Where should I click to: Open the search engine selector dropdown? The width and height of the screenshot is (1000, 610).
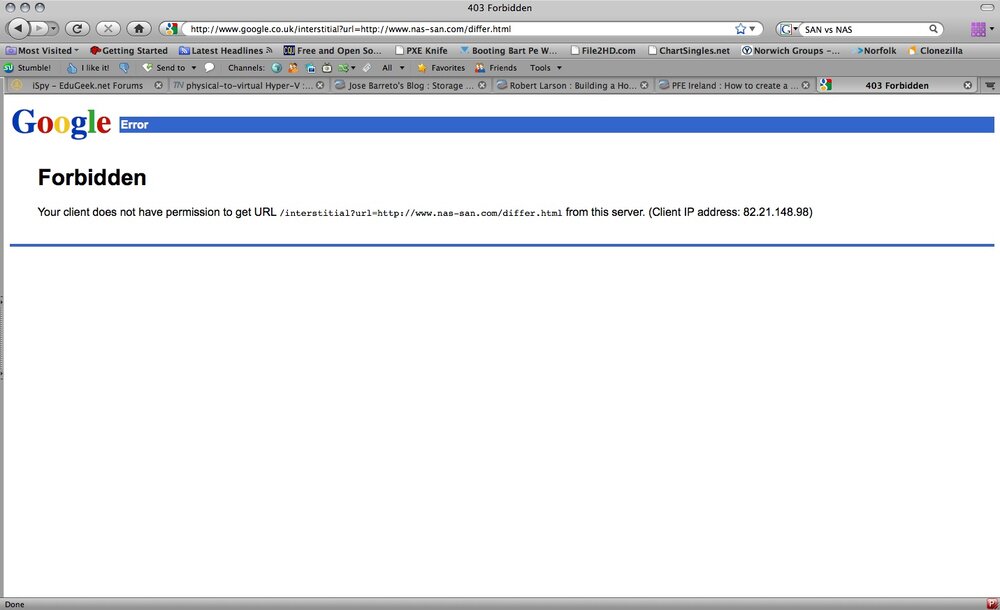[789, 29]
